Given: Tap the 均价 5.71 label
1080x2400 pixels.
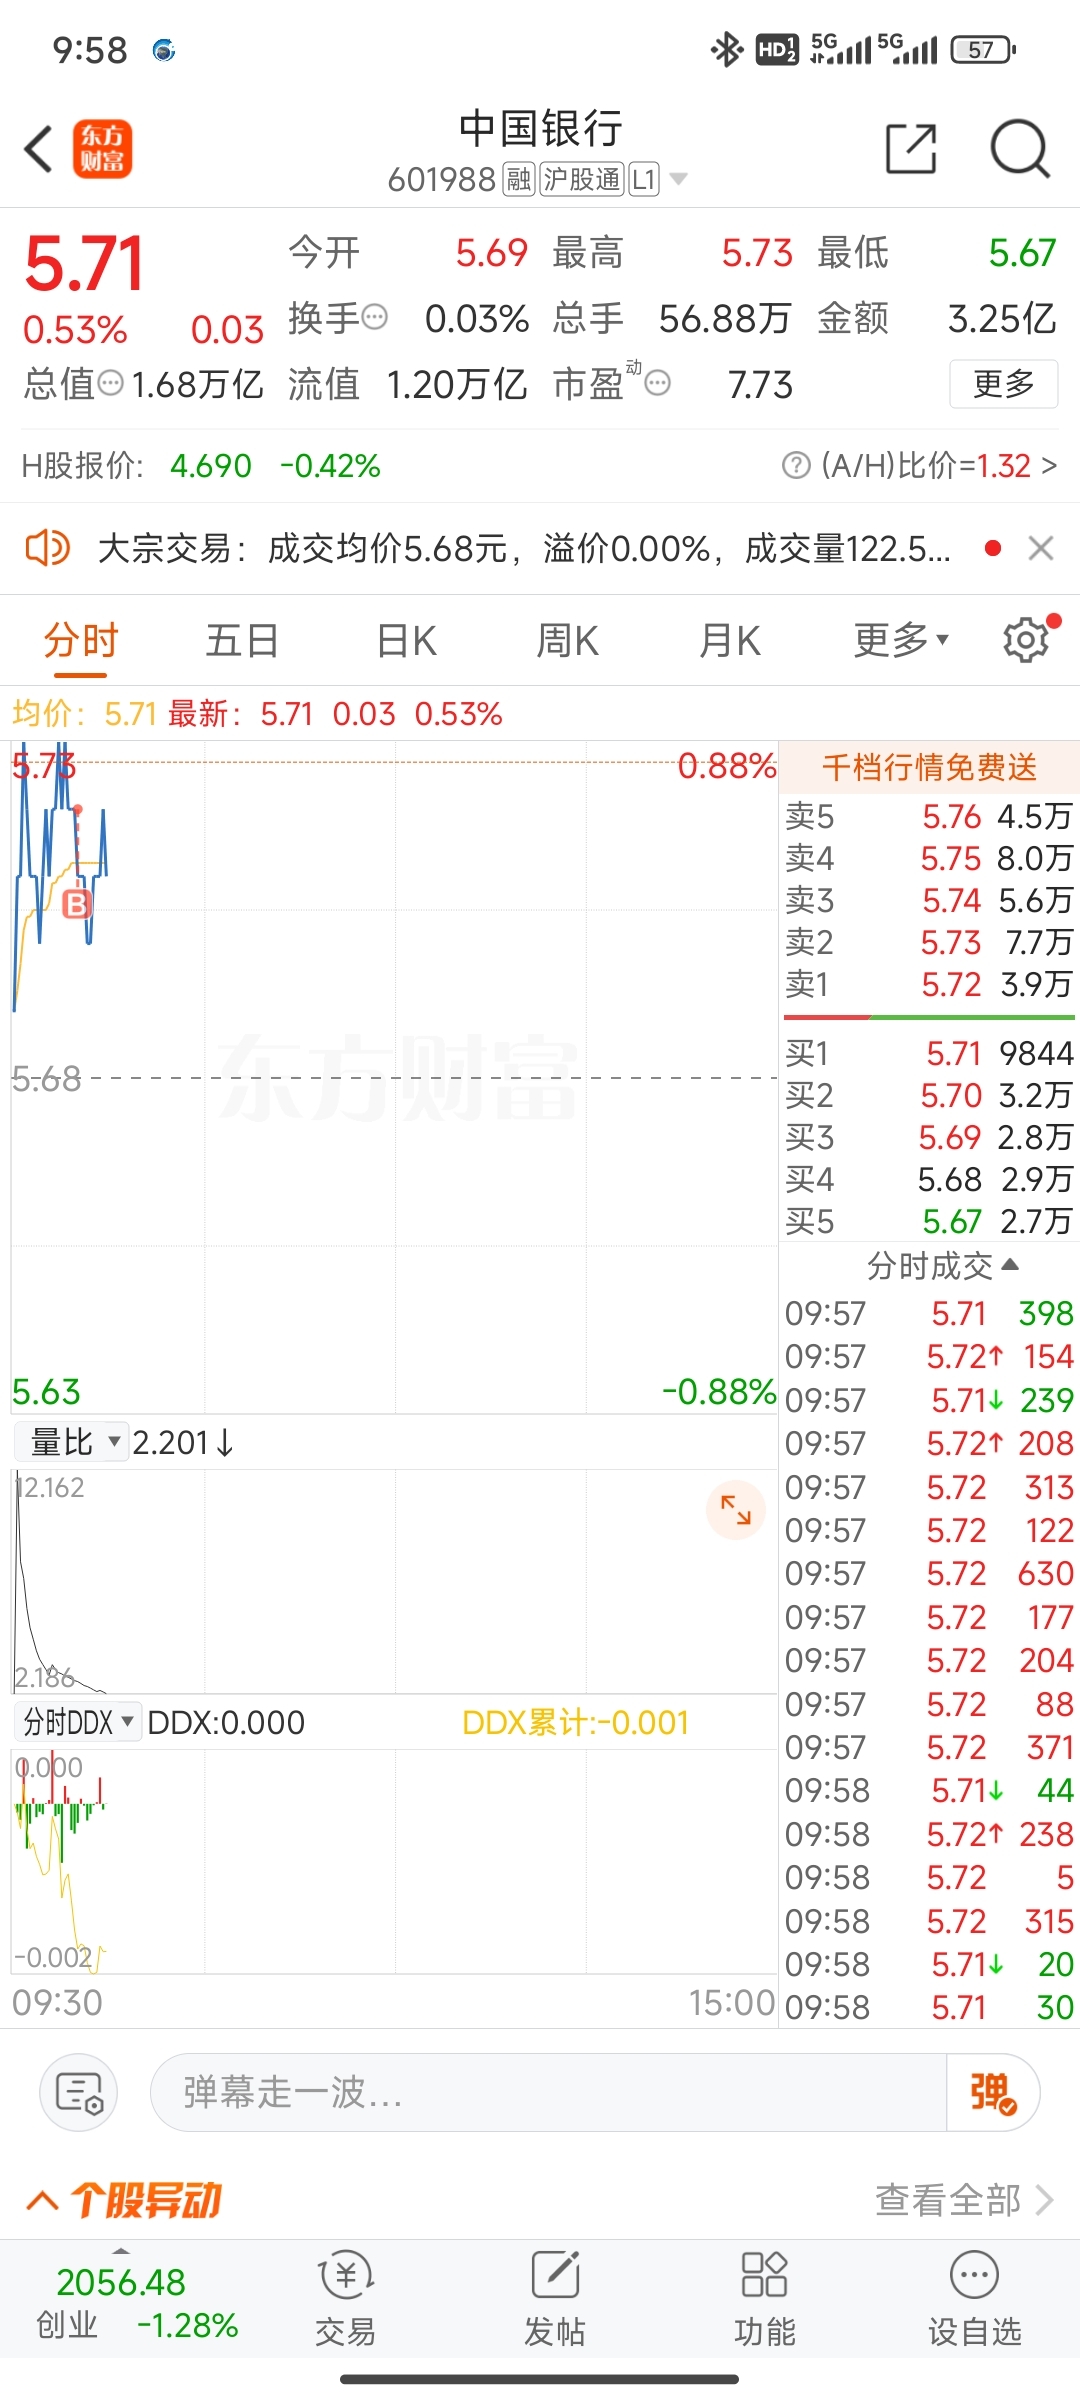Looking at the screenshot, I should click(x=85, y=714).
